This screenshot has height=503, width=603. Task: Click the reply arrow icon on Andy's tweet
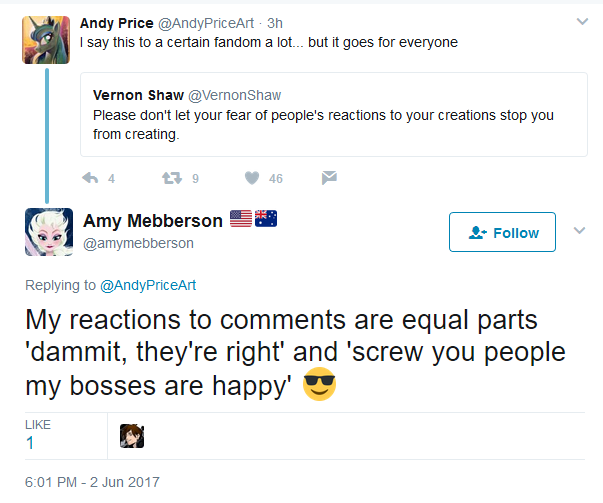pyautogui.click(x=90, y=178)
